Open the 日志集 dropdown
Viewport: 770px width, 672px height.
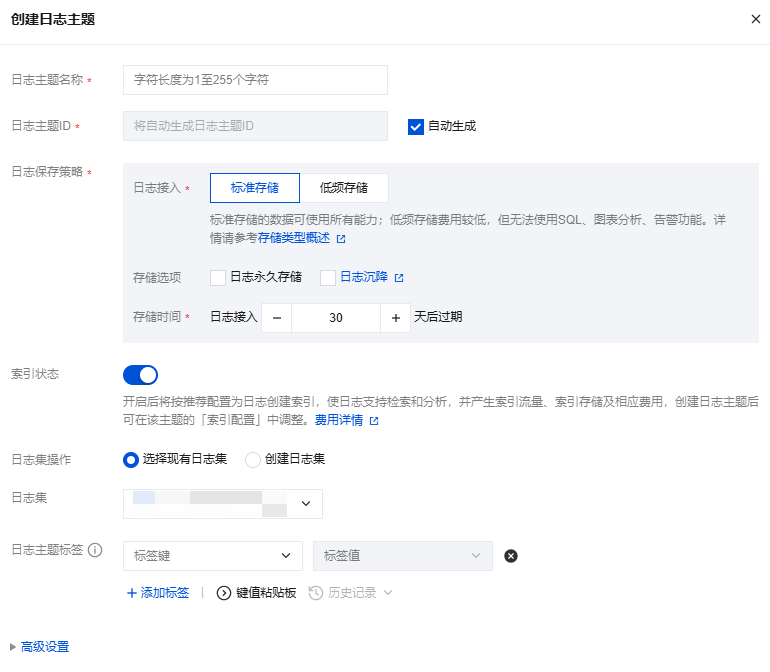click(223, 504)
